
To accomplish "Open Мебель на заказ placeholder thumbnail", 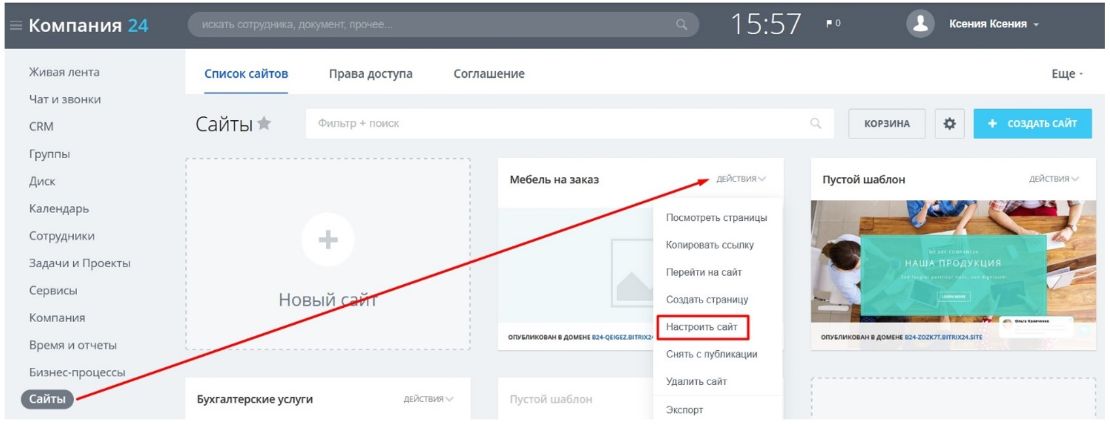I will click(x=576, y=265).
